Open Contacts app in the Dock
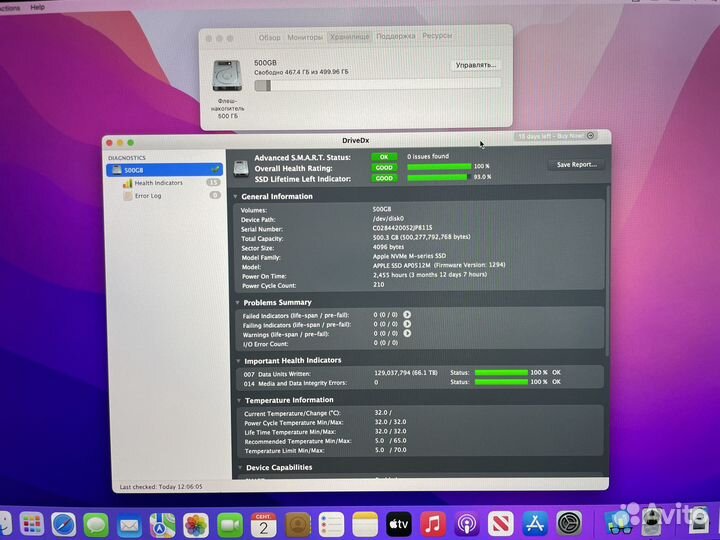Image resolution: width=720 pixels, height=540 pixels. 298,524
